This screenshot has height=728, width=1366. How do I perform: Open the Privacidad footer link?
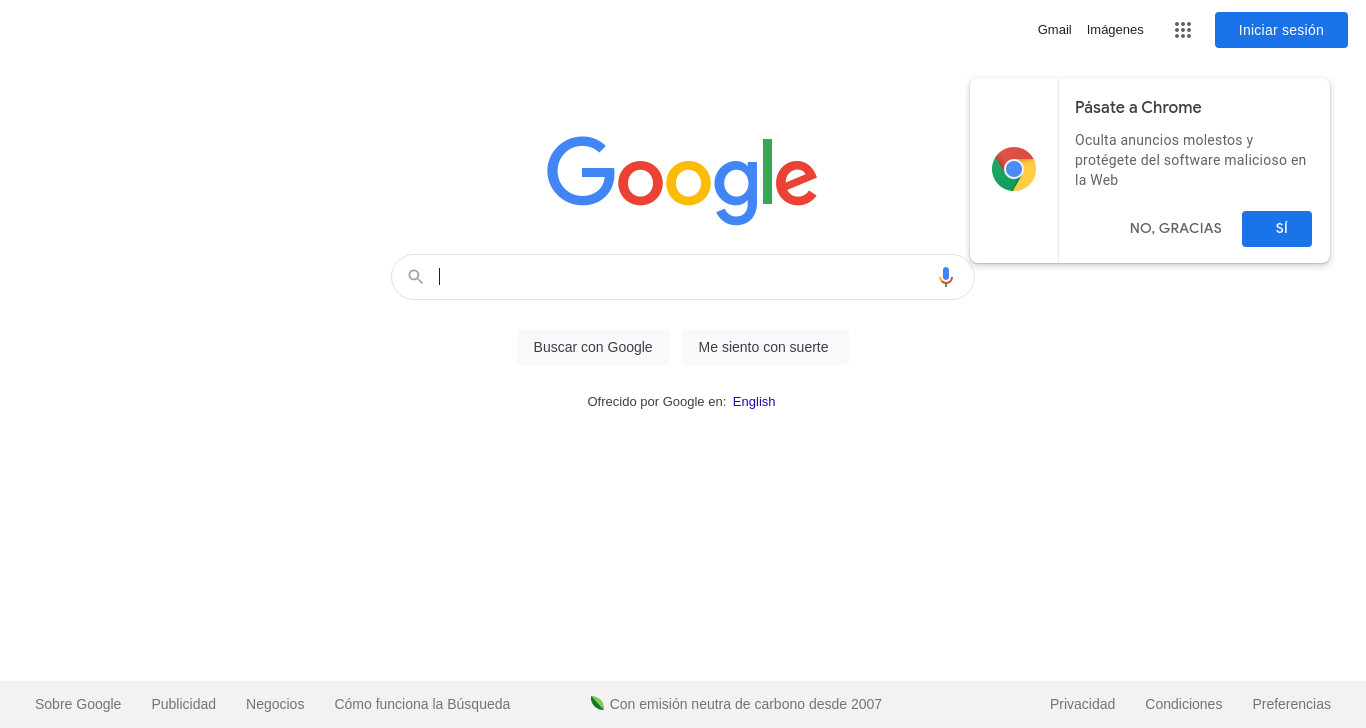[x=1082, y=704]
